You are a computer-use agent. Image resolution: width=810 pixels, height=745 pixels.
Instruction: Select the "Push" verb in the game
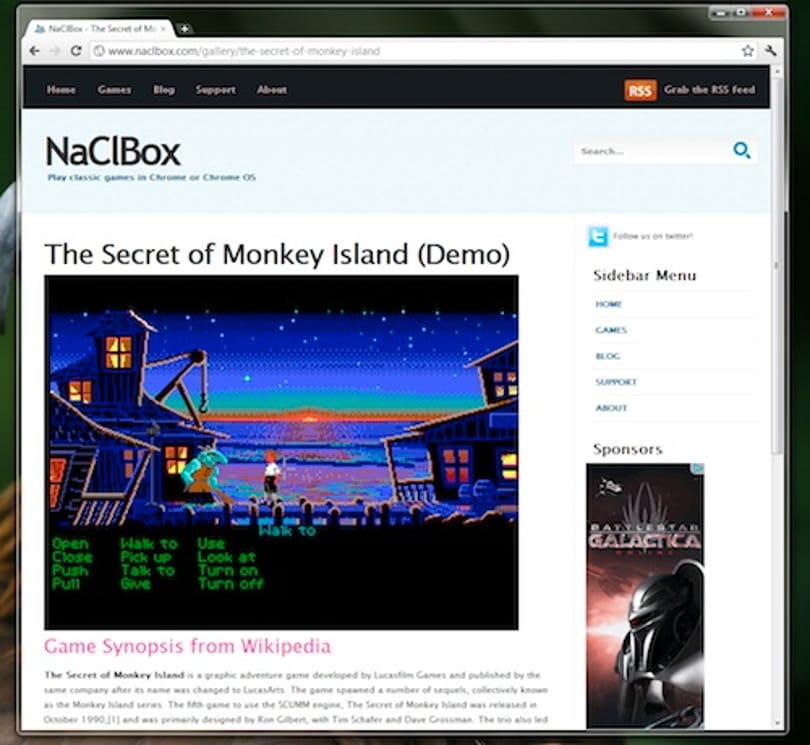tap(70, 570)
